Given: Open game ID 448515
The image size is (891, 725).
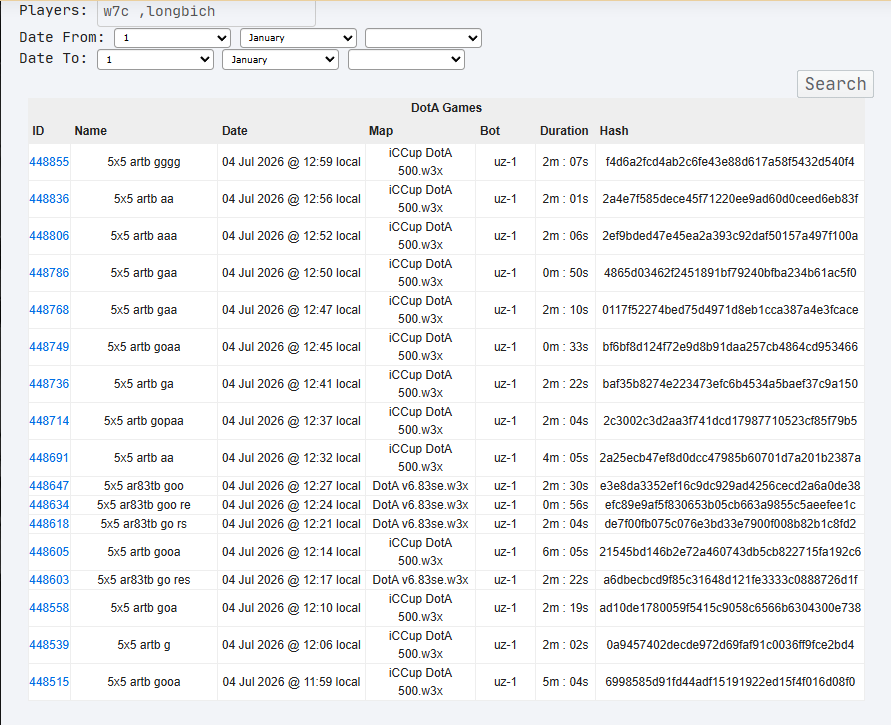Looking at the screenshot, I should pos(49,682).
